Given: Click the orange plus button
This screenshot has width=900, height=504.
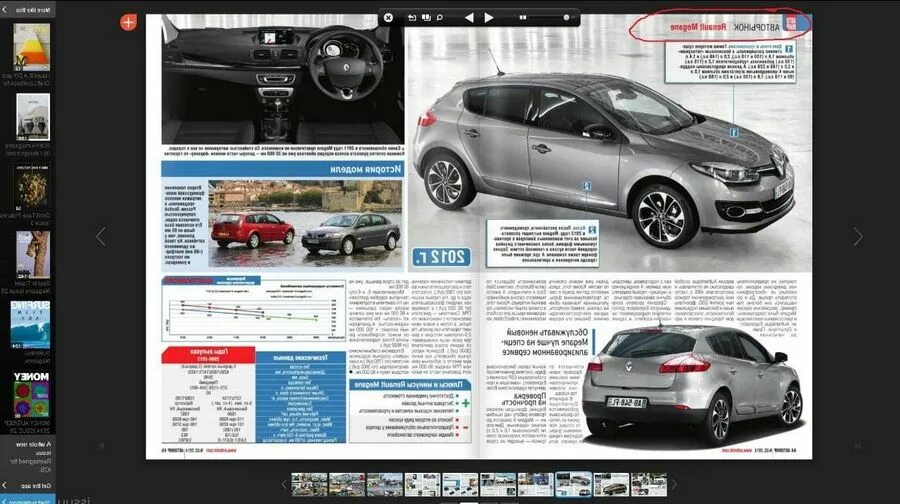Looking at the screenshot, I should 129,22.
